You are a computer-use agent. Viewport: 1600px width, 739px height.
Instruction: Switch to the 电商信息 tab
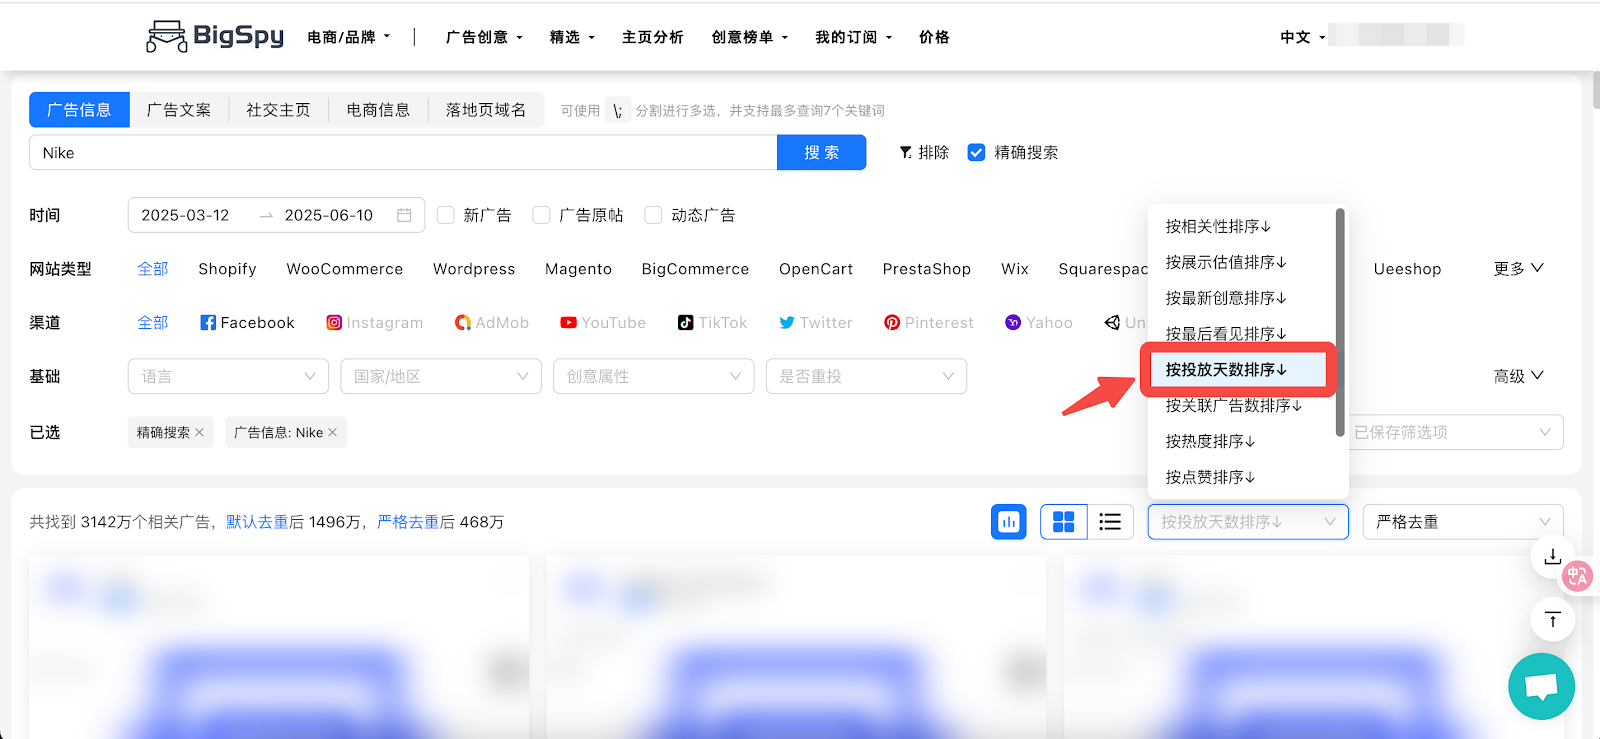[378, 110]
